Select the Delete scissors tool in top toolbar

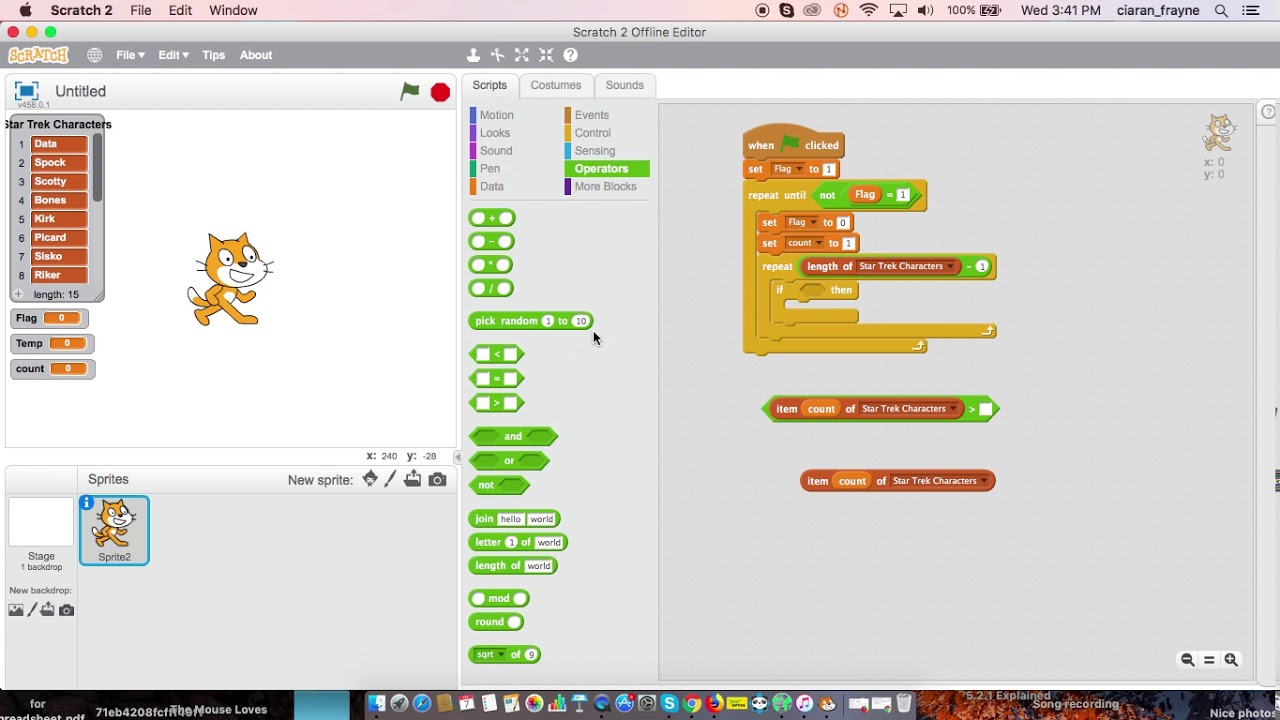[497, 55]
